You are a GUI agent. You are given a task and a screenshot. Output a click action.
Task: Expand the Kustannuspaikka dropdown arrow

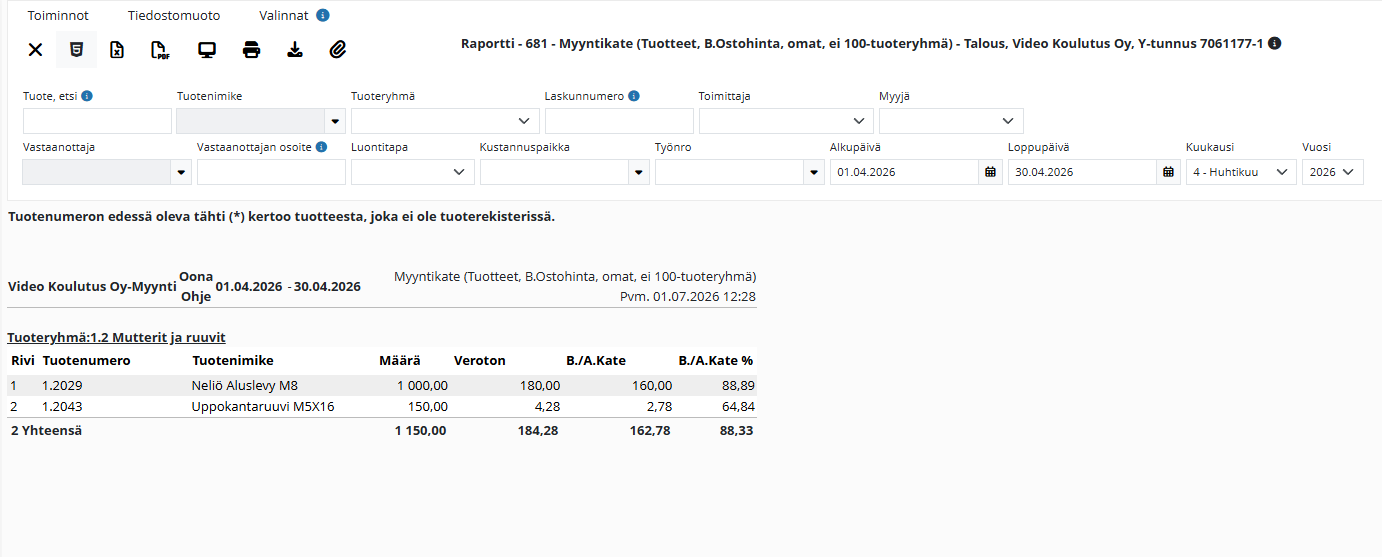tap(639, 172)
